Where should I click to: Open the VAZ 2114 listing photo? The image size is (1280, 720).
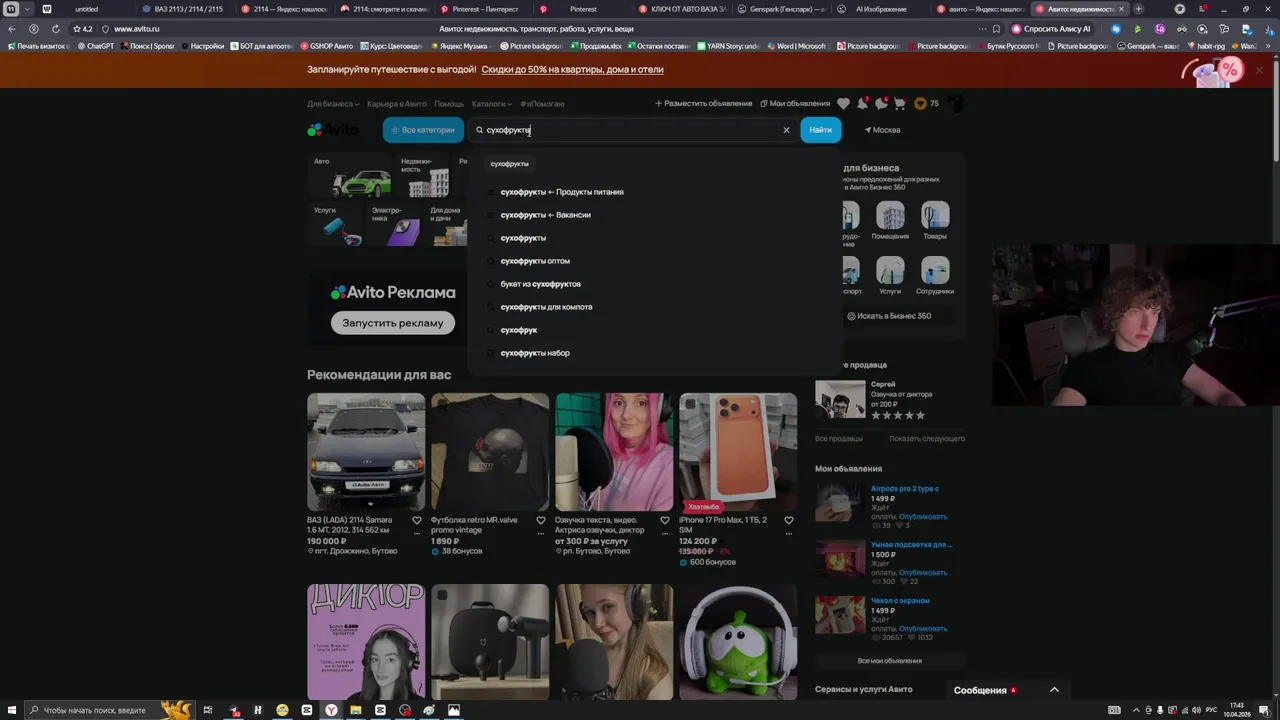coord(366,452)
